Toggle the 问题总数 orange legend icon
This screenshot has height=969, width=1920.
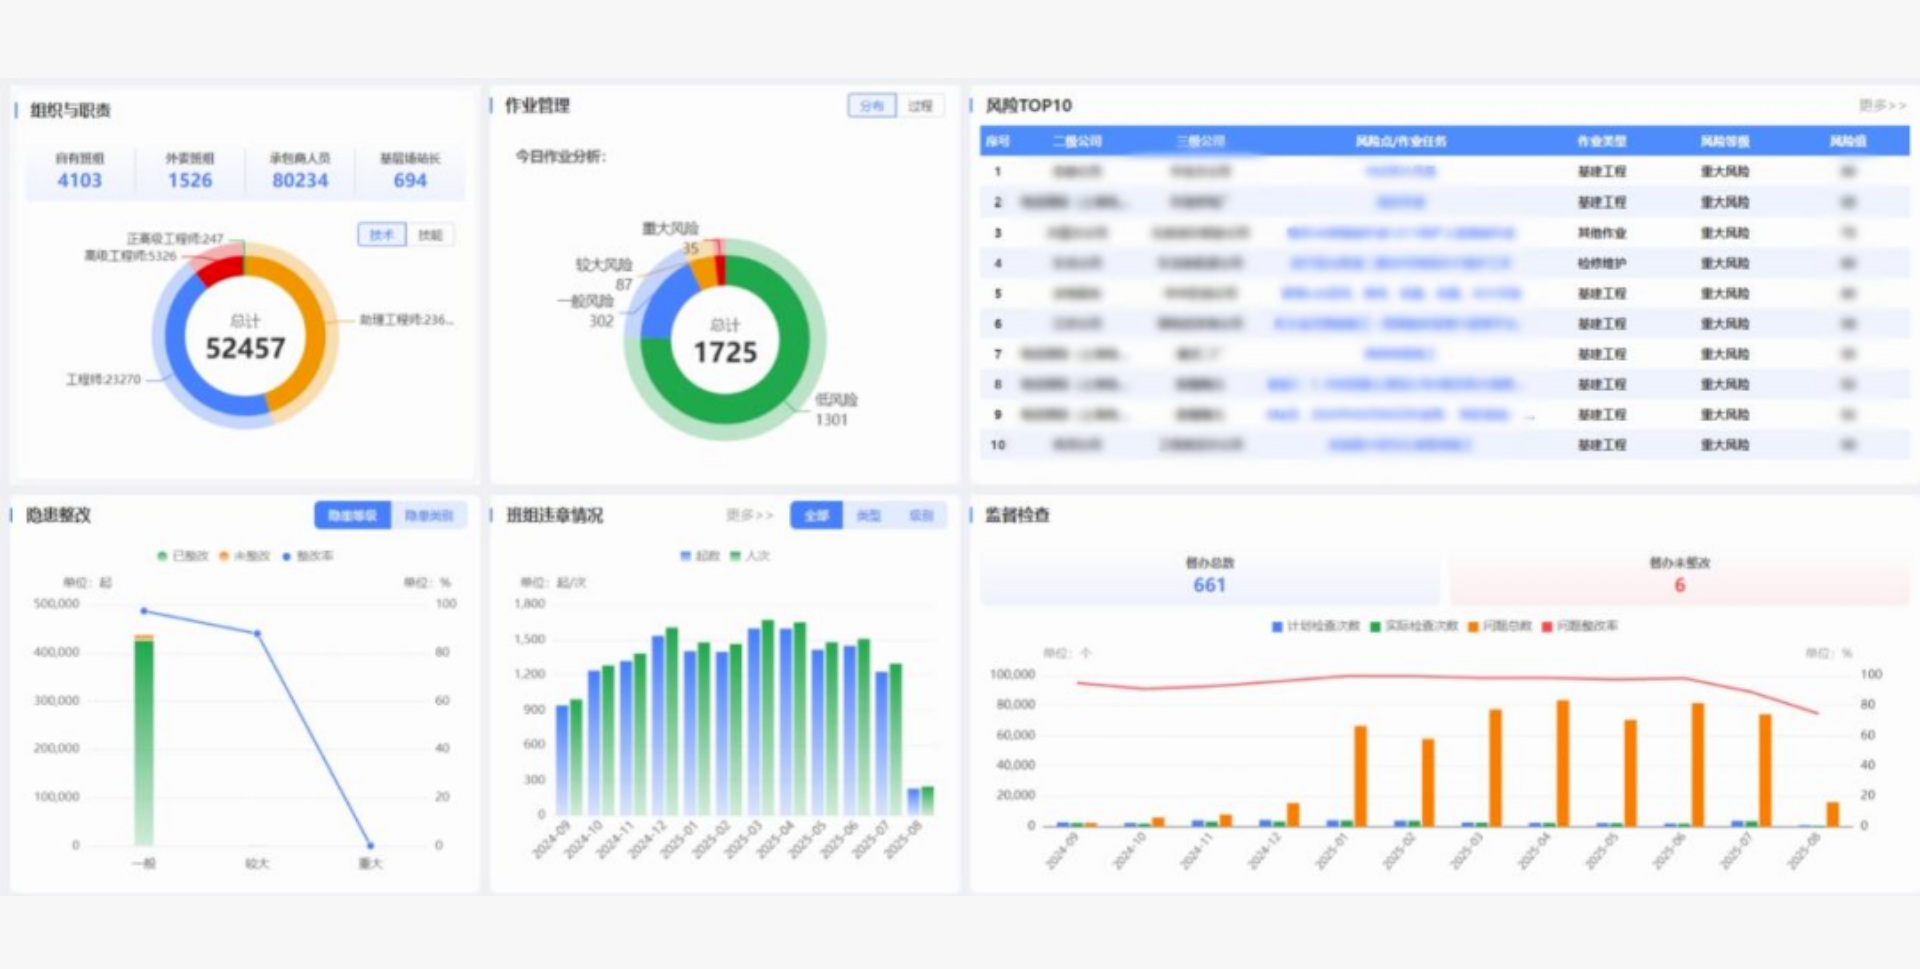click(x=1473, y=627)
